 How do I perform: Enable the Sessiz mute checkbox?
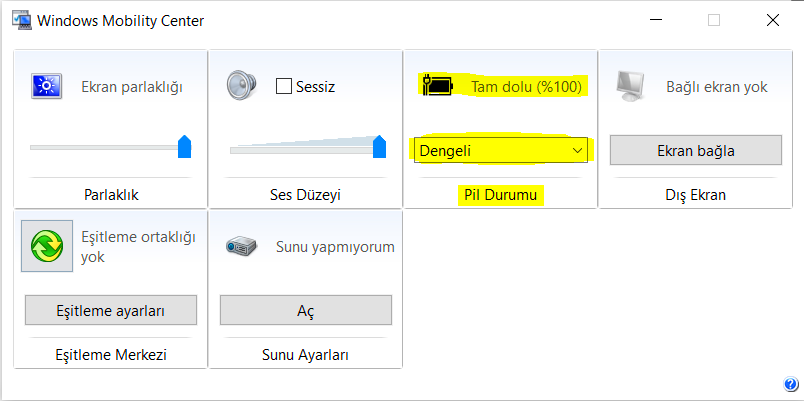pos(283,86)
